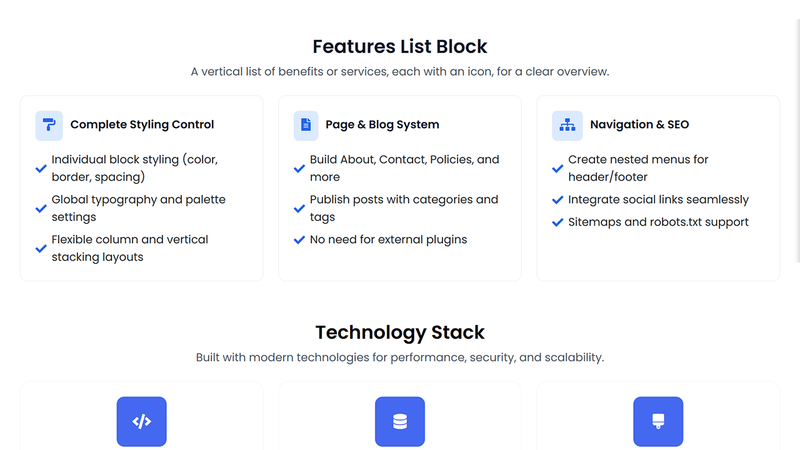
Task: Click the code brackets icon
Action: click(x=141, y=422)
